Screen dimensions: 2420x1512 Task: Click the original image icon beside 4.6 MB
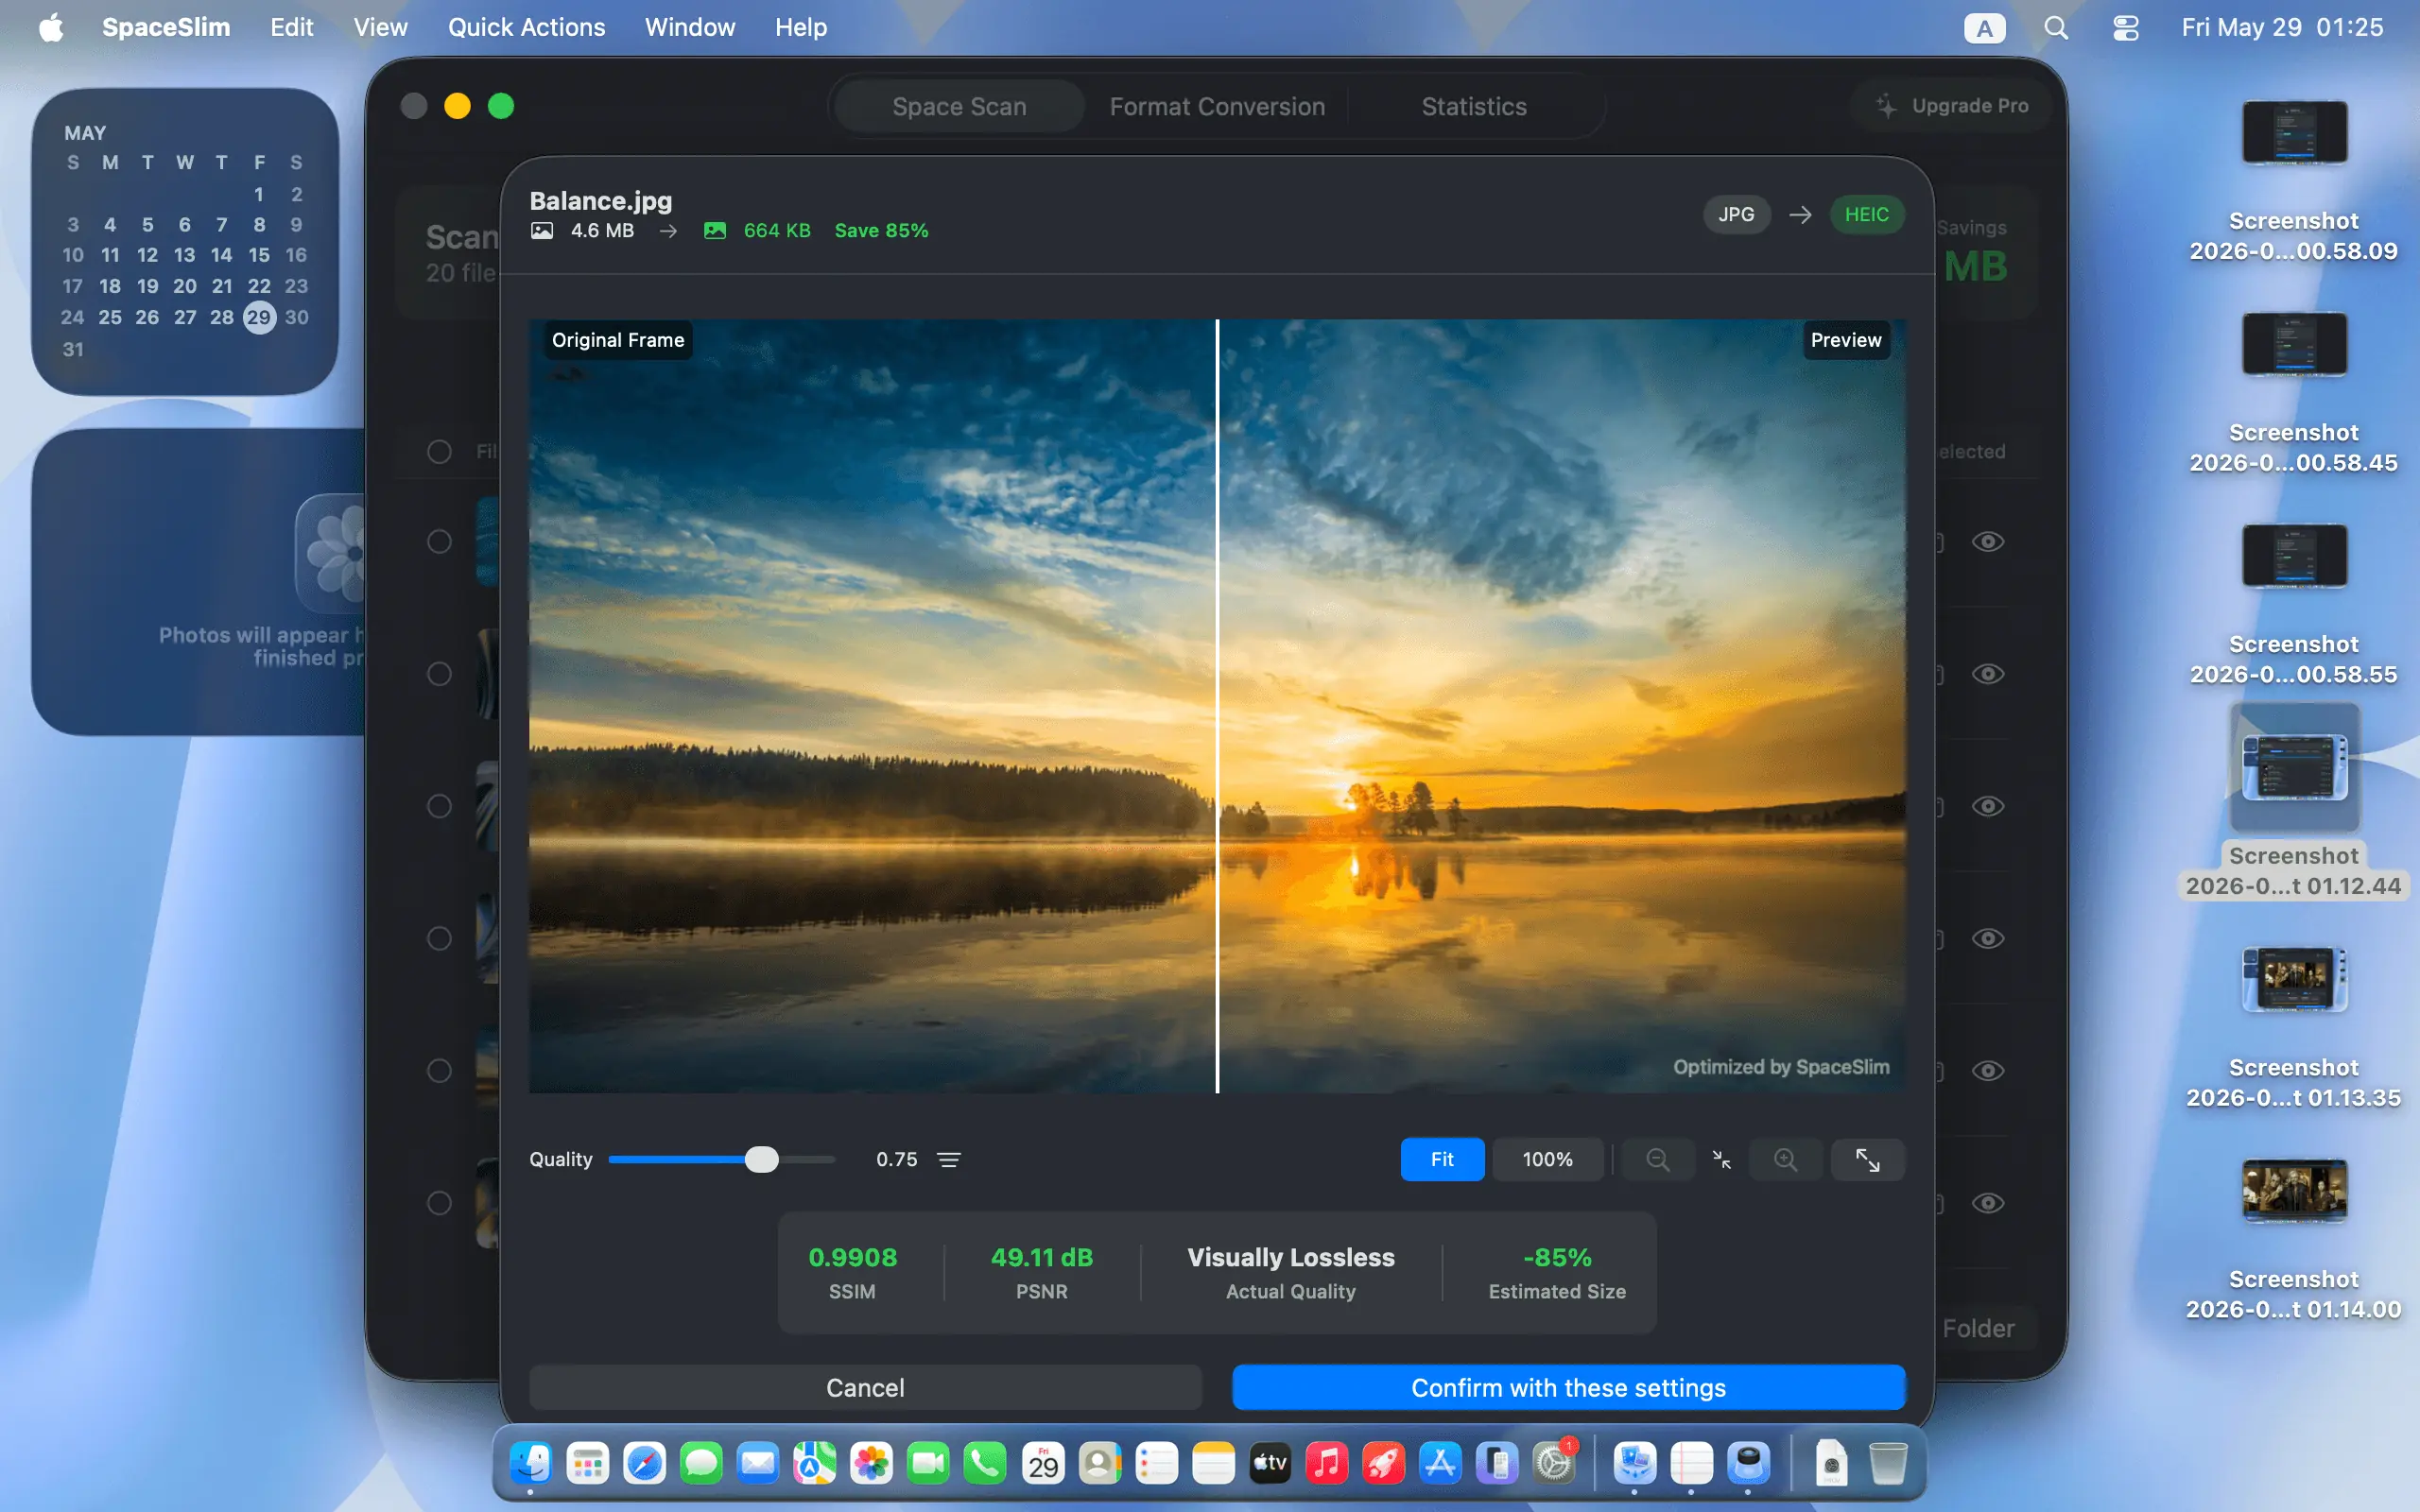541,231
